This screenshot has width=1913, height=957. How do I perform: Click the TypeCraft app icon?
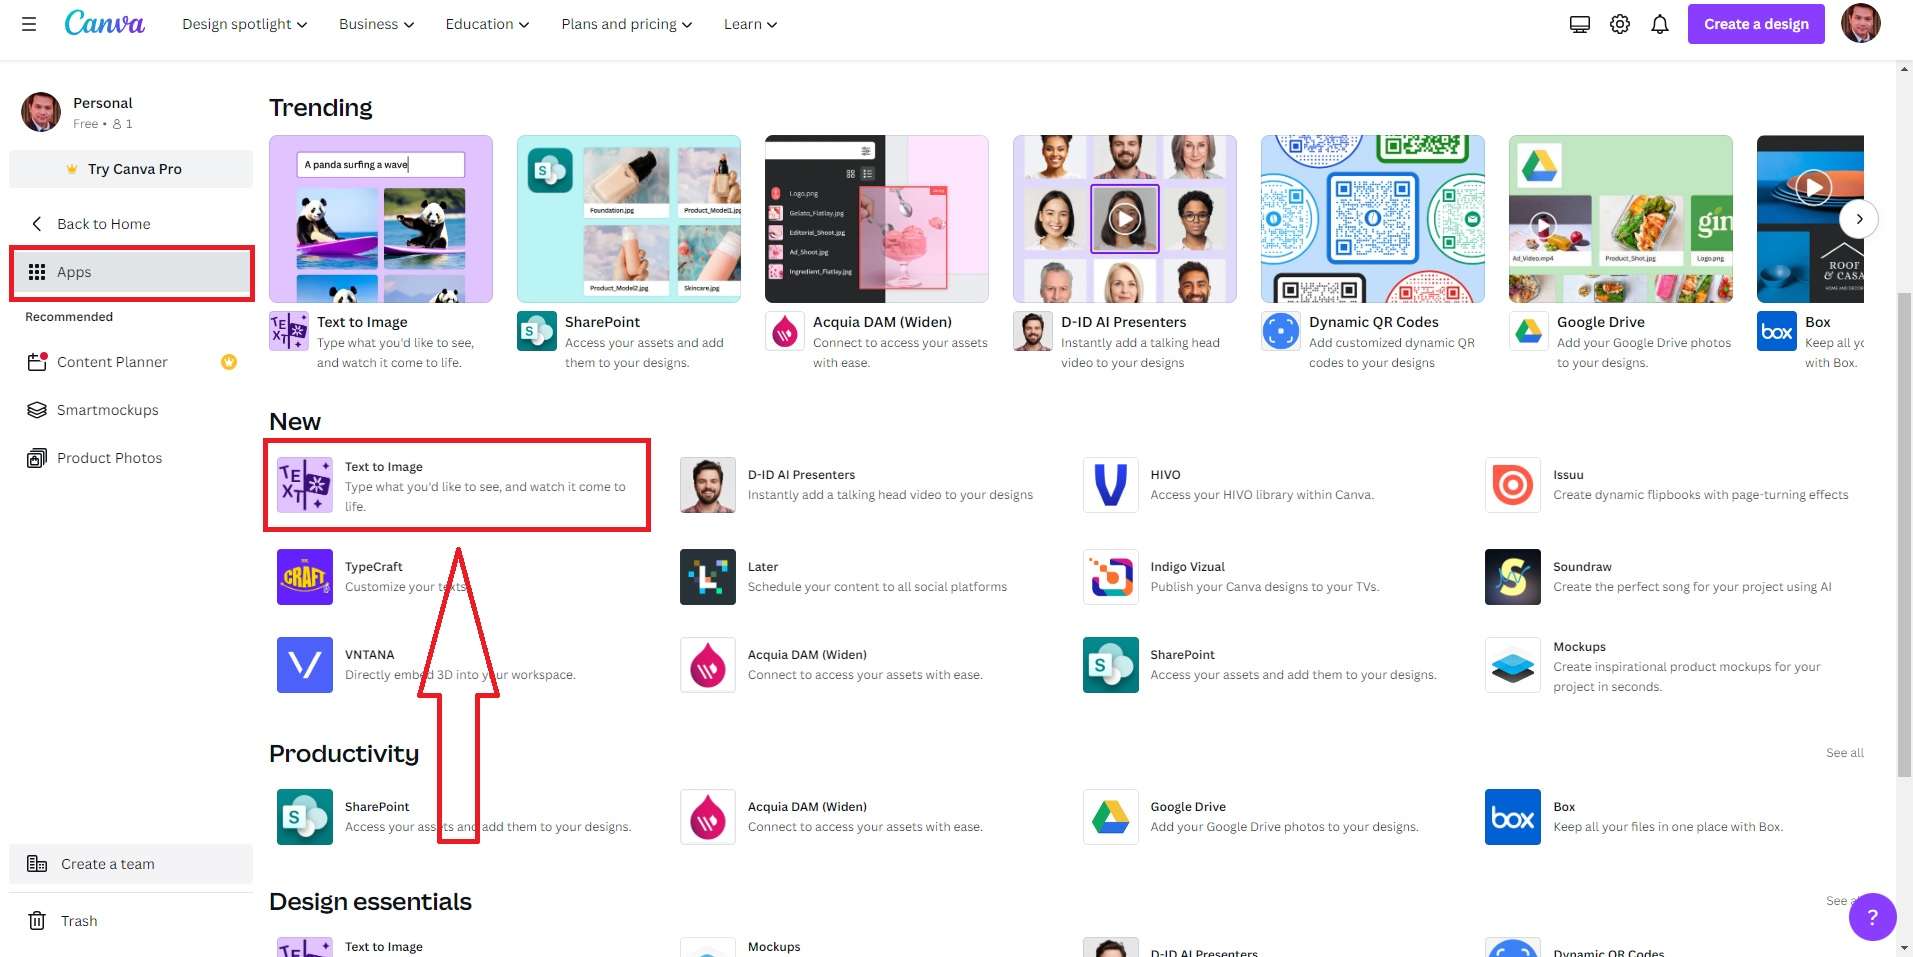click(305, 577)
